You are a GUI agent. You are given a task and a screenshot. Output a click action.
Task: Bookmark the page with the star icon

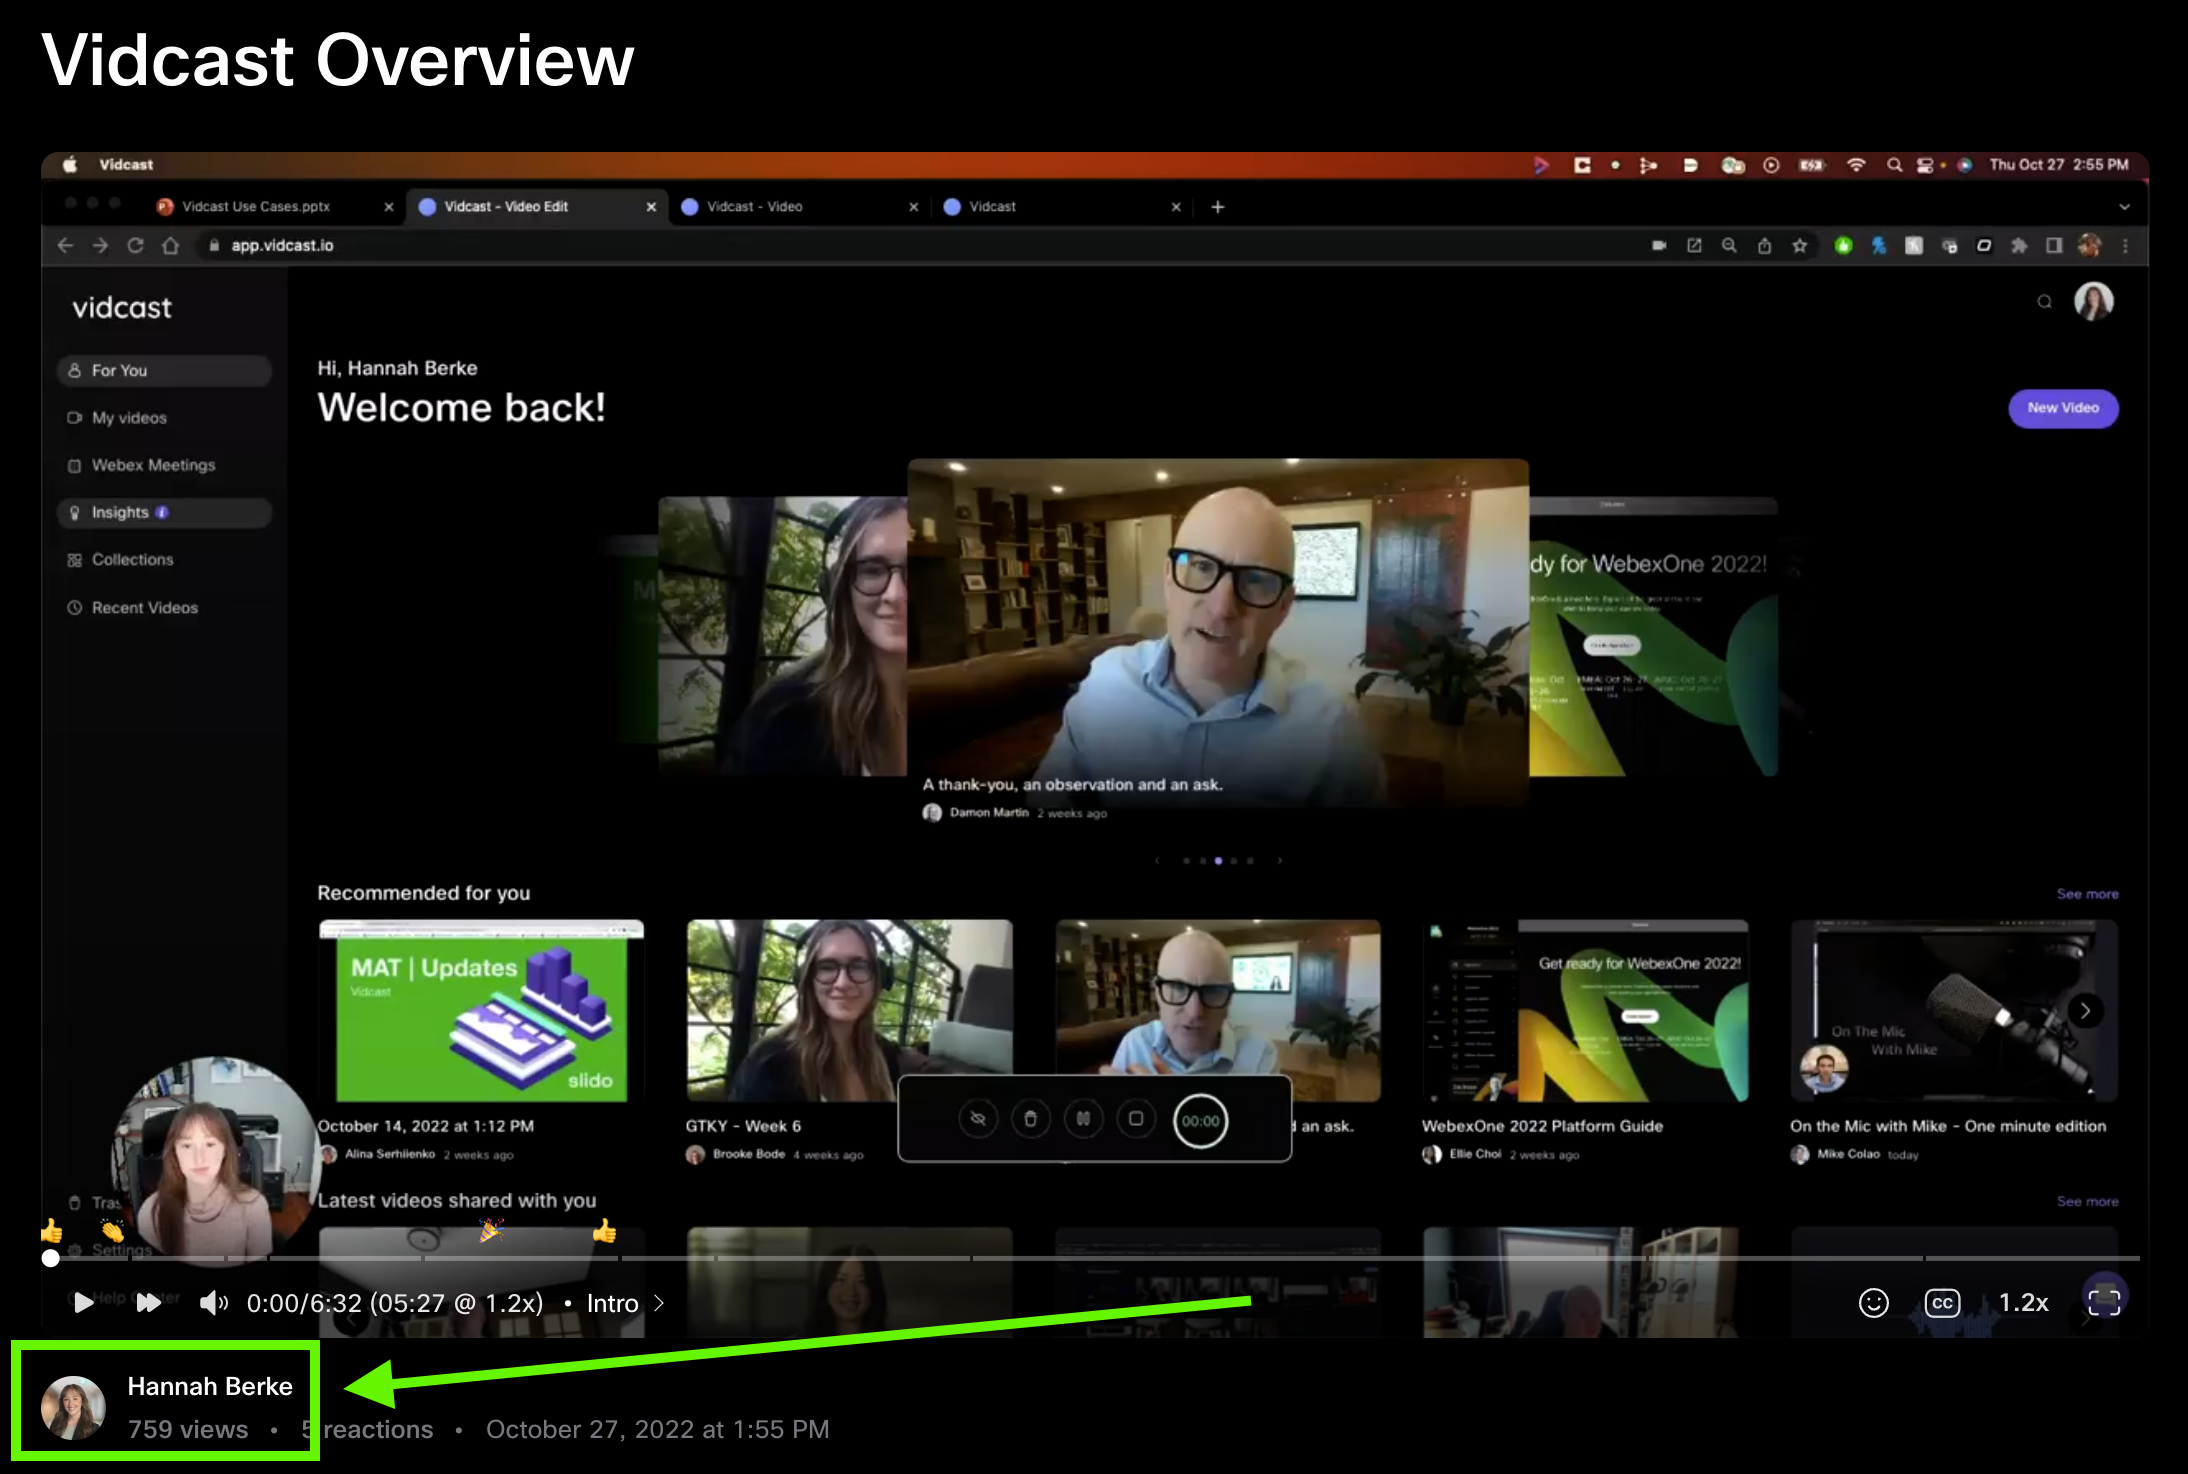pyautogui.click(x=1800, y=246)
